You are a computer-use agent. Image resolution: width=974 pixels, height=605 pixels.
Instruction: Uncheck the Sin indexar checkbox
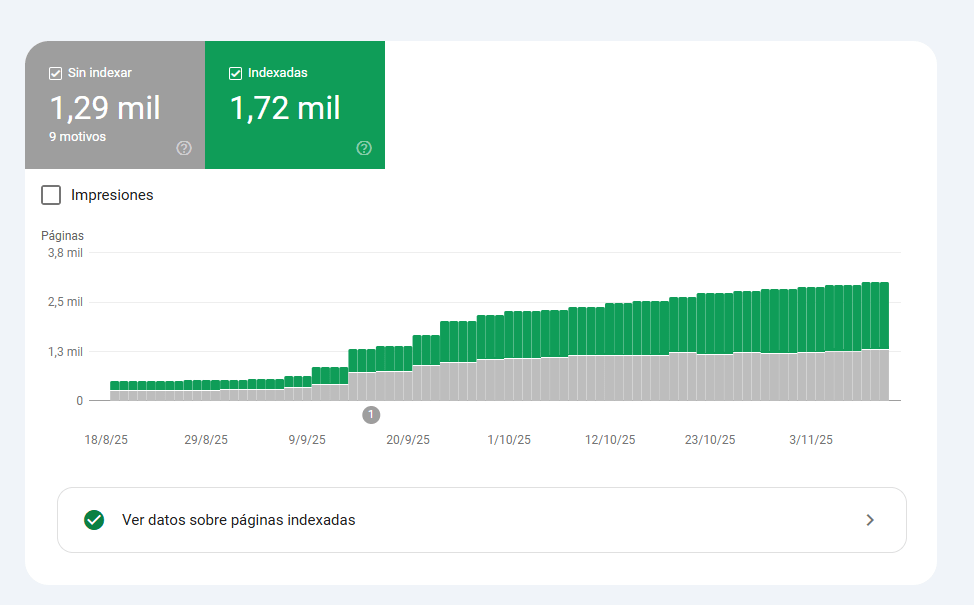click(x=55, y=73)
